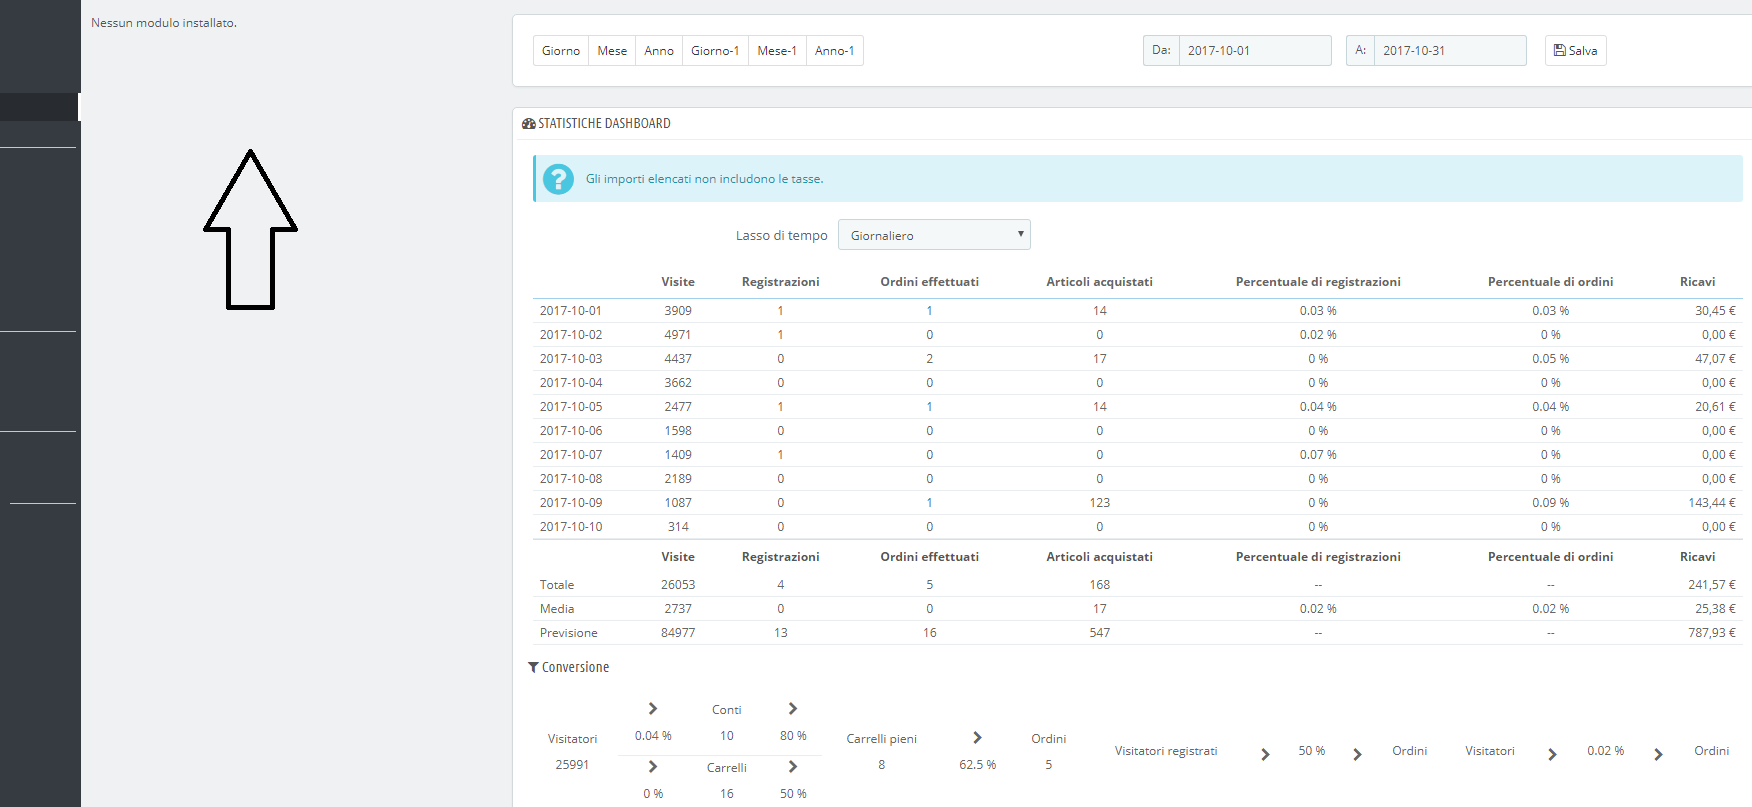This screenshot has width=1752, height=807.
Task: Select the 2017-10-08 date cell
Action: tap(571, 479)
